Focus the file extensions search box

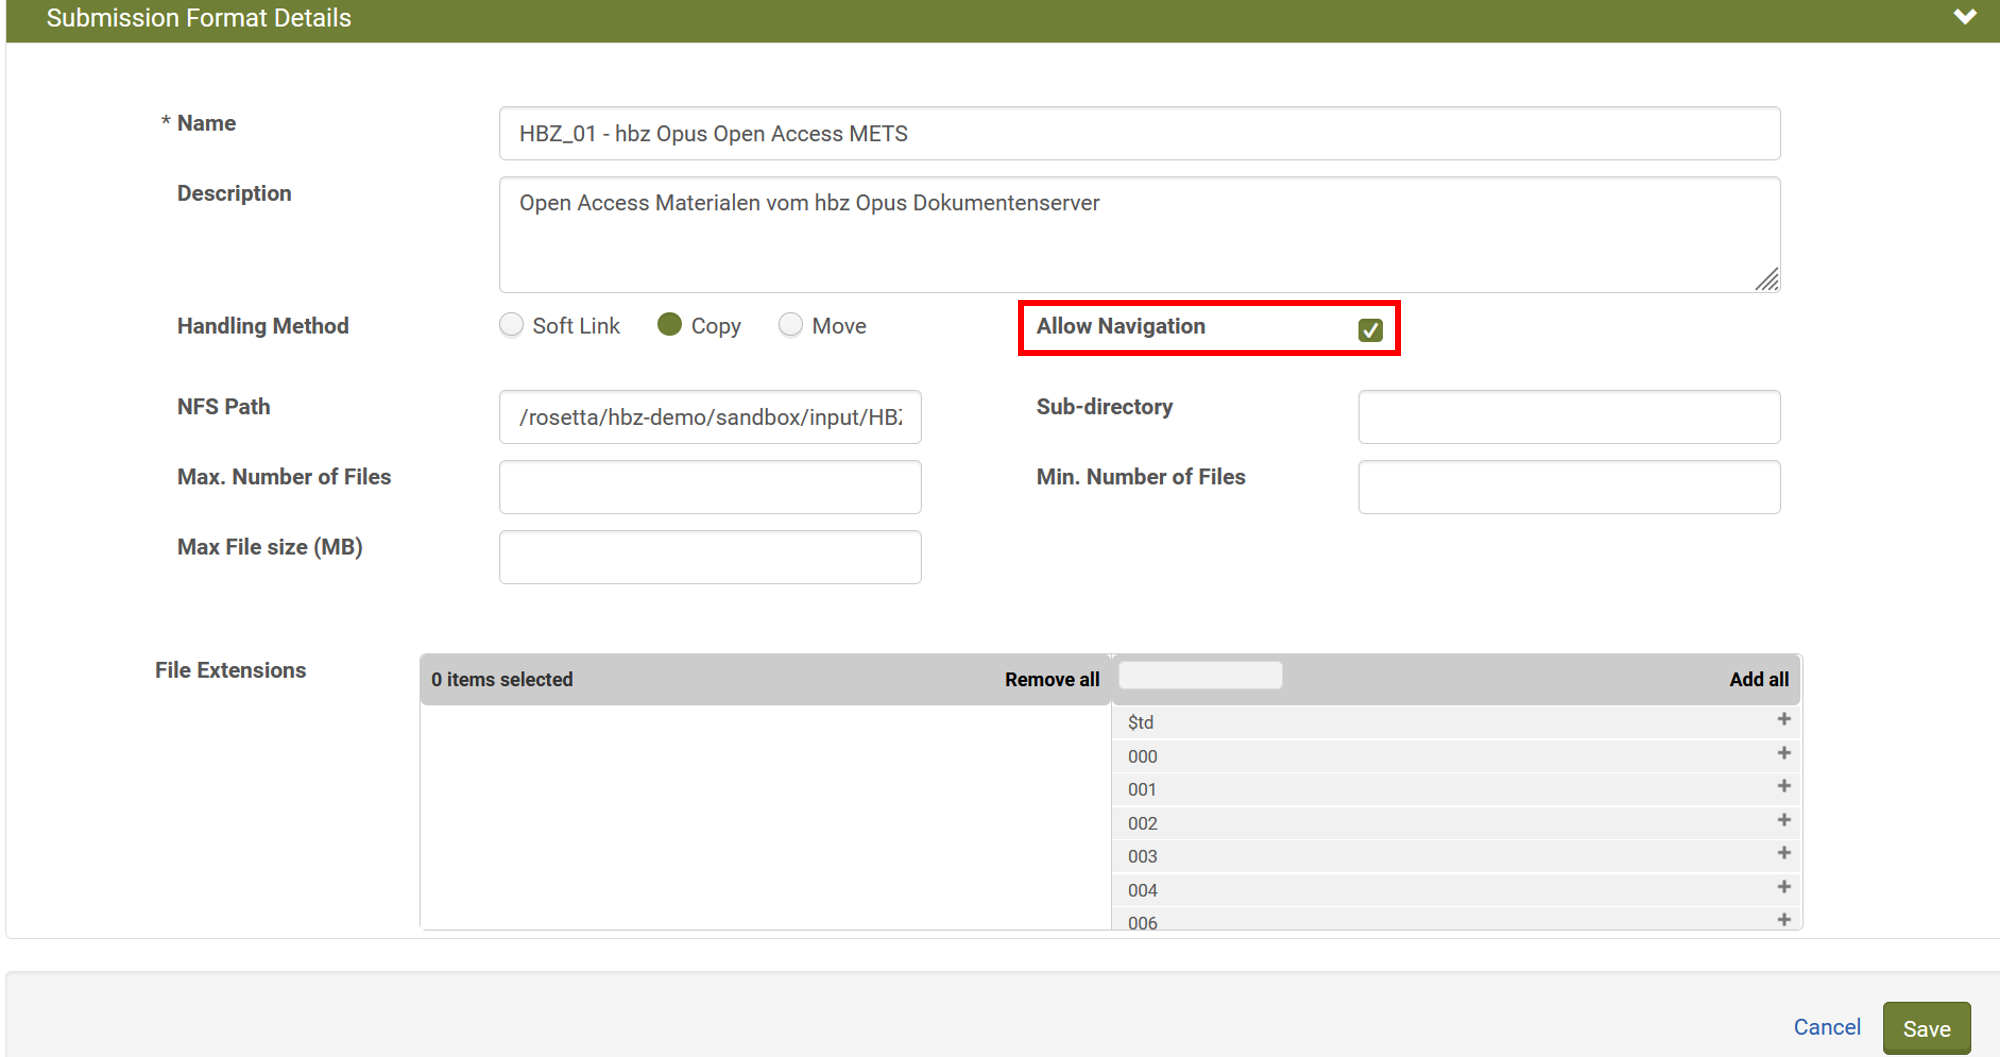[1200, 676]
